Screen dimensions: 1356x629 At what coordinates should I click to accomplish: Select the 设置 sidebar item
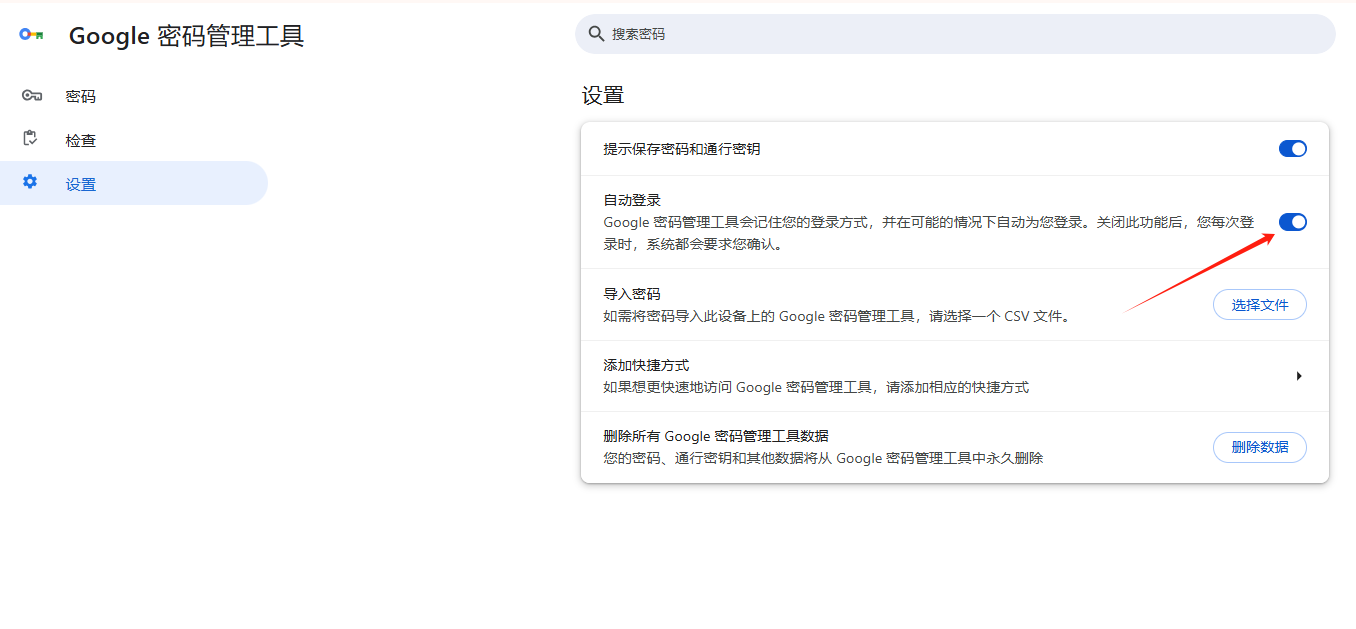pos(134,184)
